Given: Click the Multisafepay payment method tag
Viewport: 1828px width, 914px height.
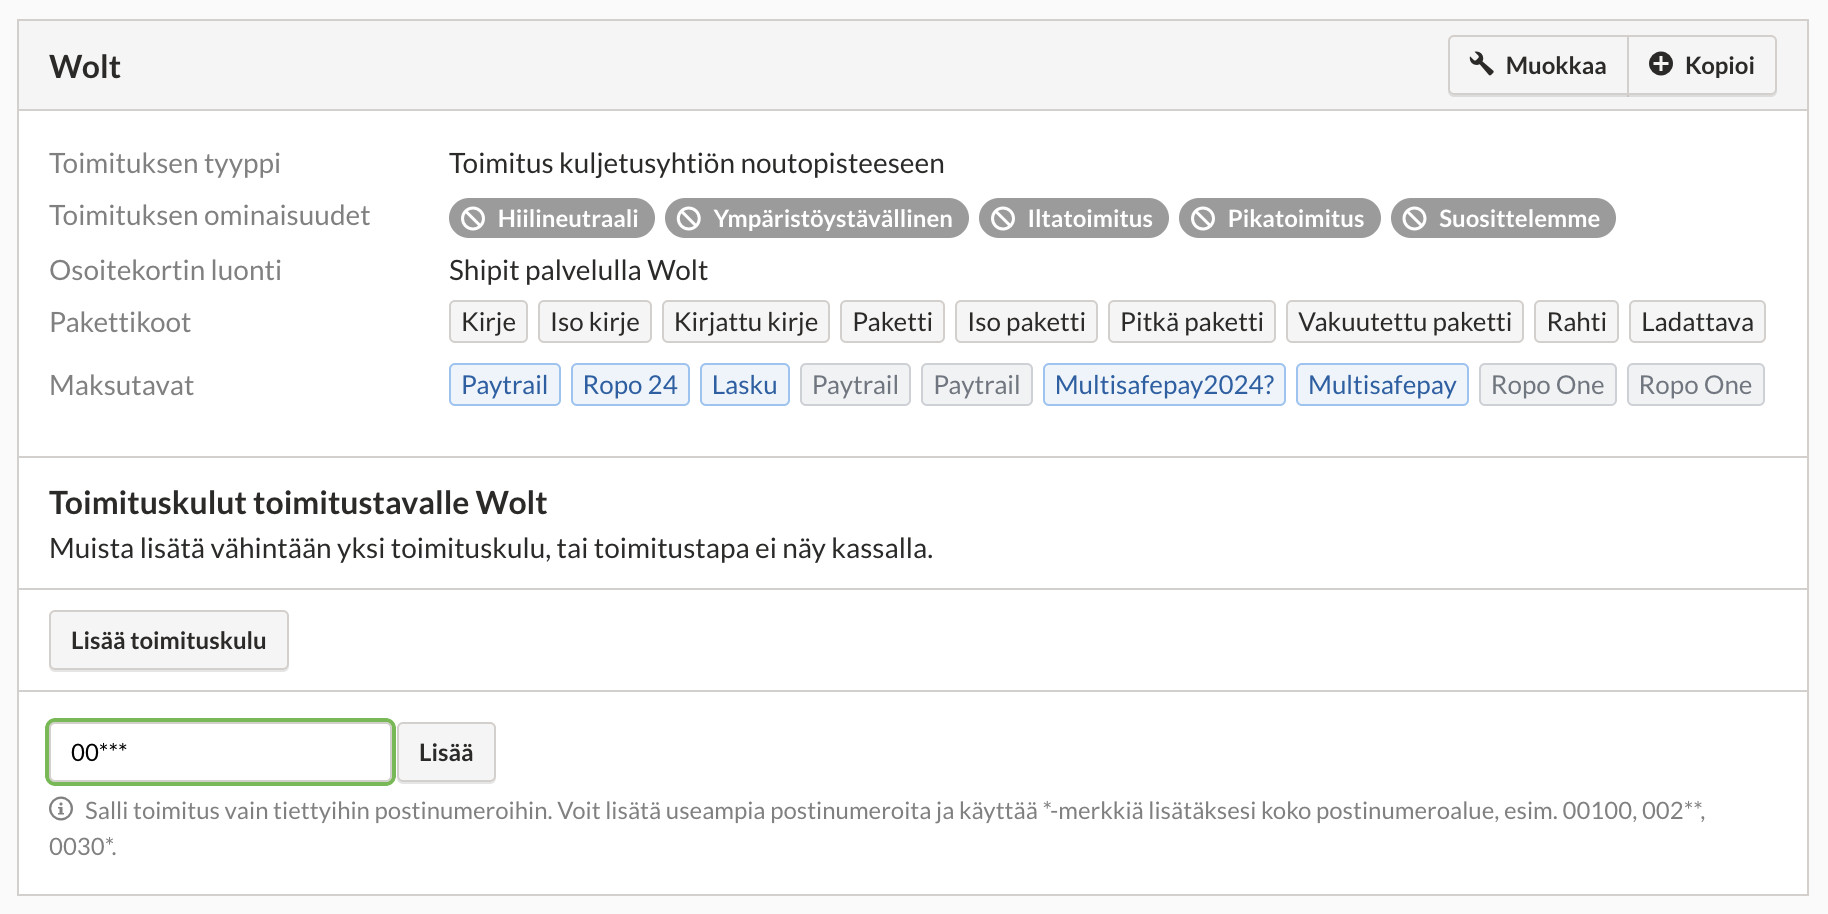Looking at the screenshot, I should [1383, 385].
